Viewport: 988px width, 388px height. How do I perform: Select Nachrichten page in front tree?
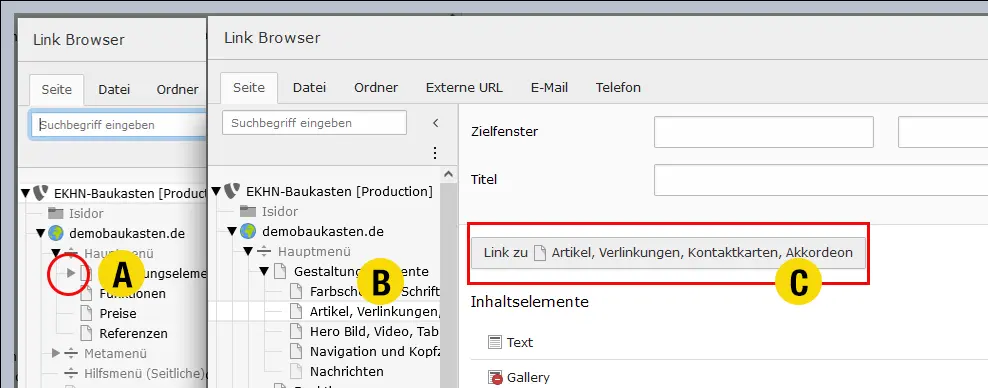[347, 372]
